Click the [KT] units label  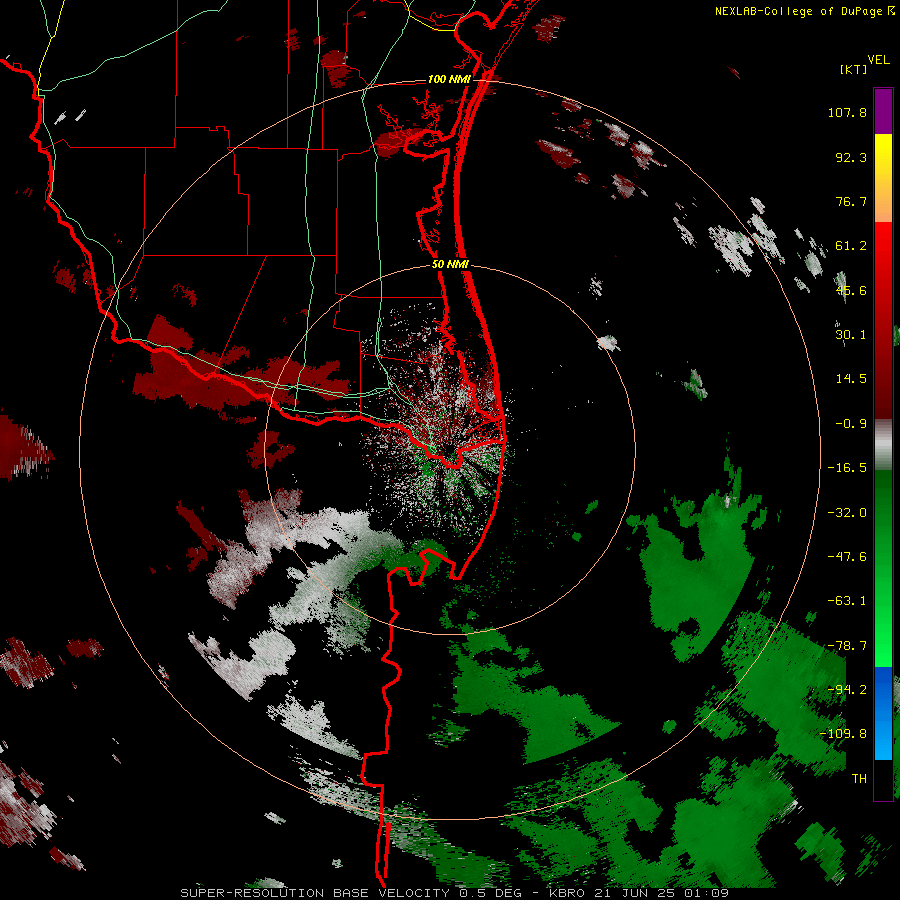[854, 69]
